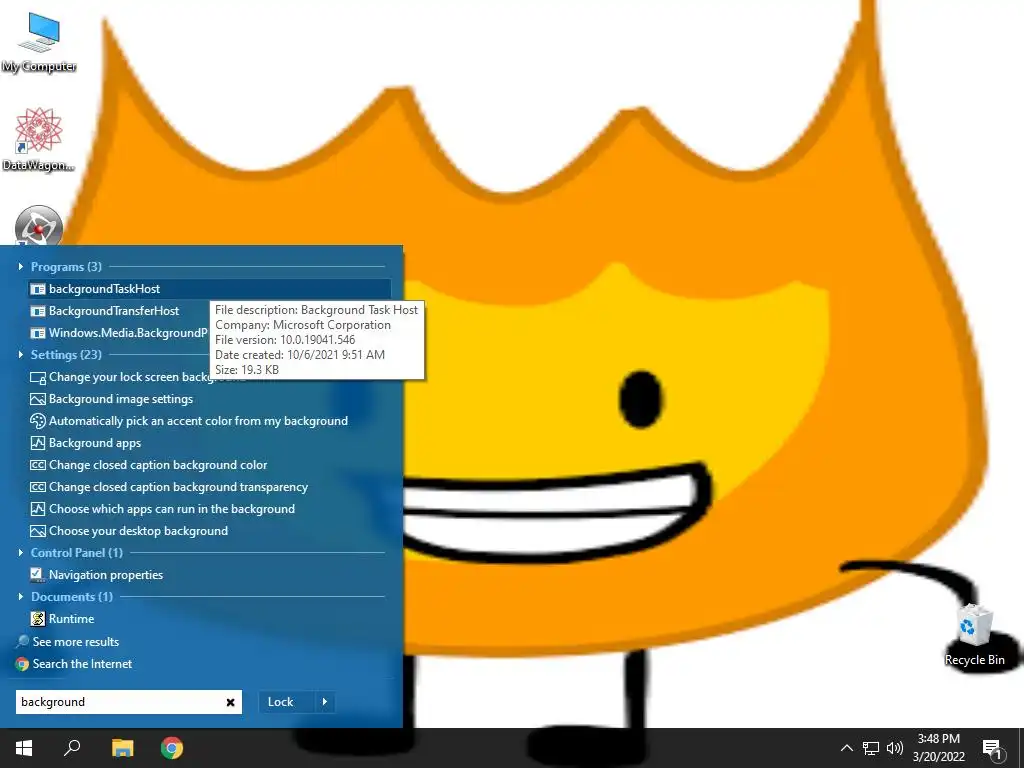Image resolution: width=1024 pixels, height=768 pixels.
Task: Launch Chrome from the taskbar
Action: coord(172,748)
